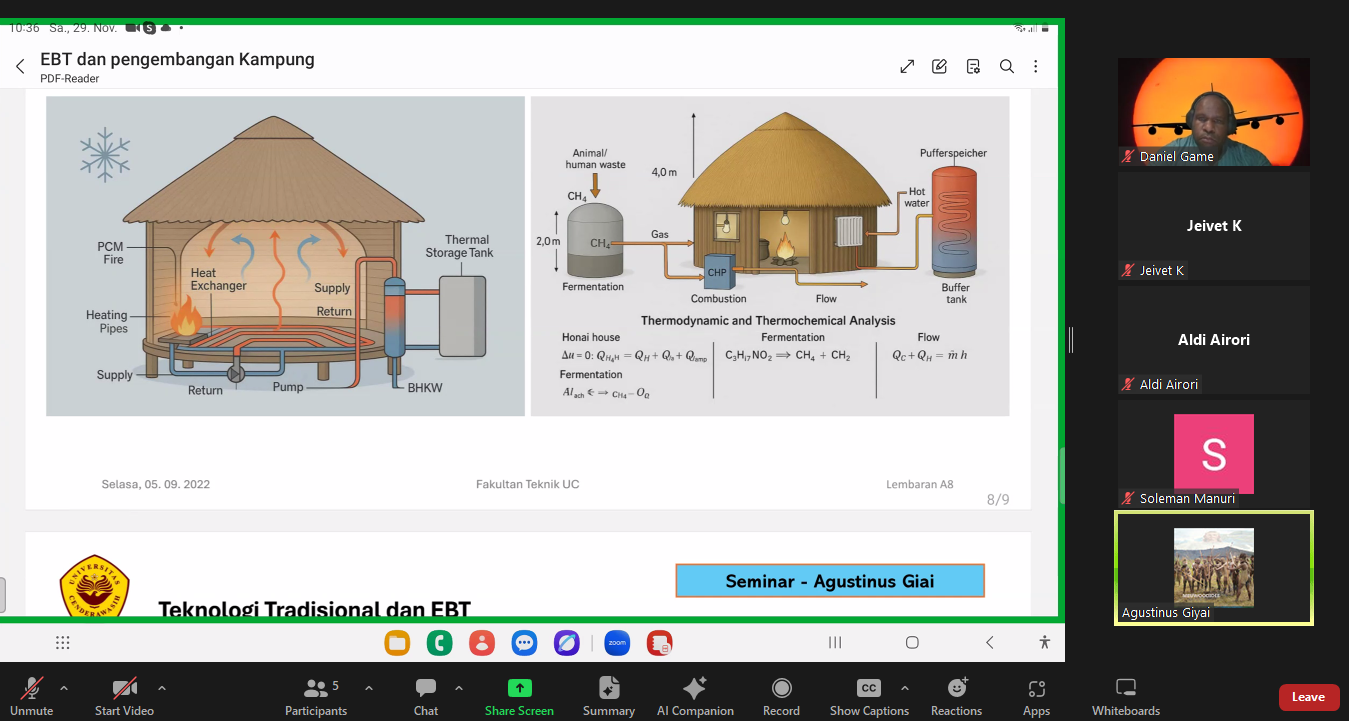1349x721 pixels.
Task: Open meeting Summary
Action: point(609,696)
